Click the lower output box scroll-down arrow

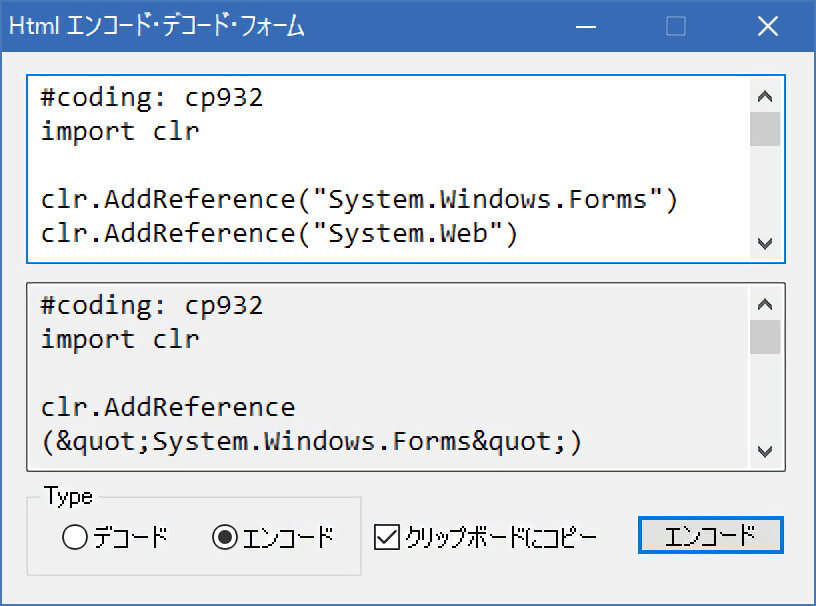click(x=765, y=451)
